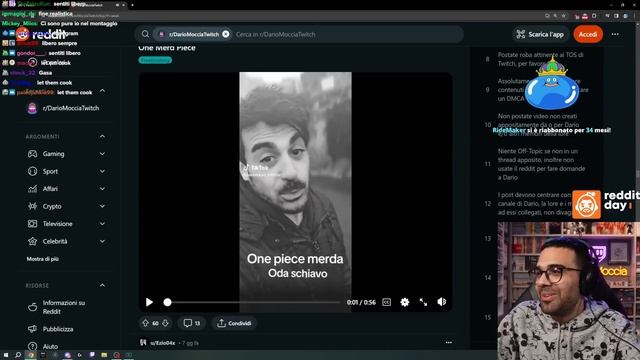Screen dimensions: 640x360
Task: Expand the Gaming topic
Action: click(x=102, y=154)
